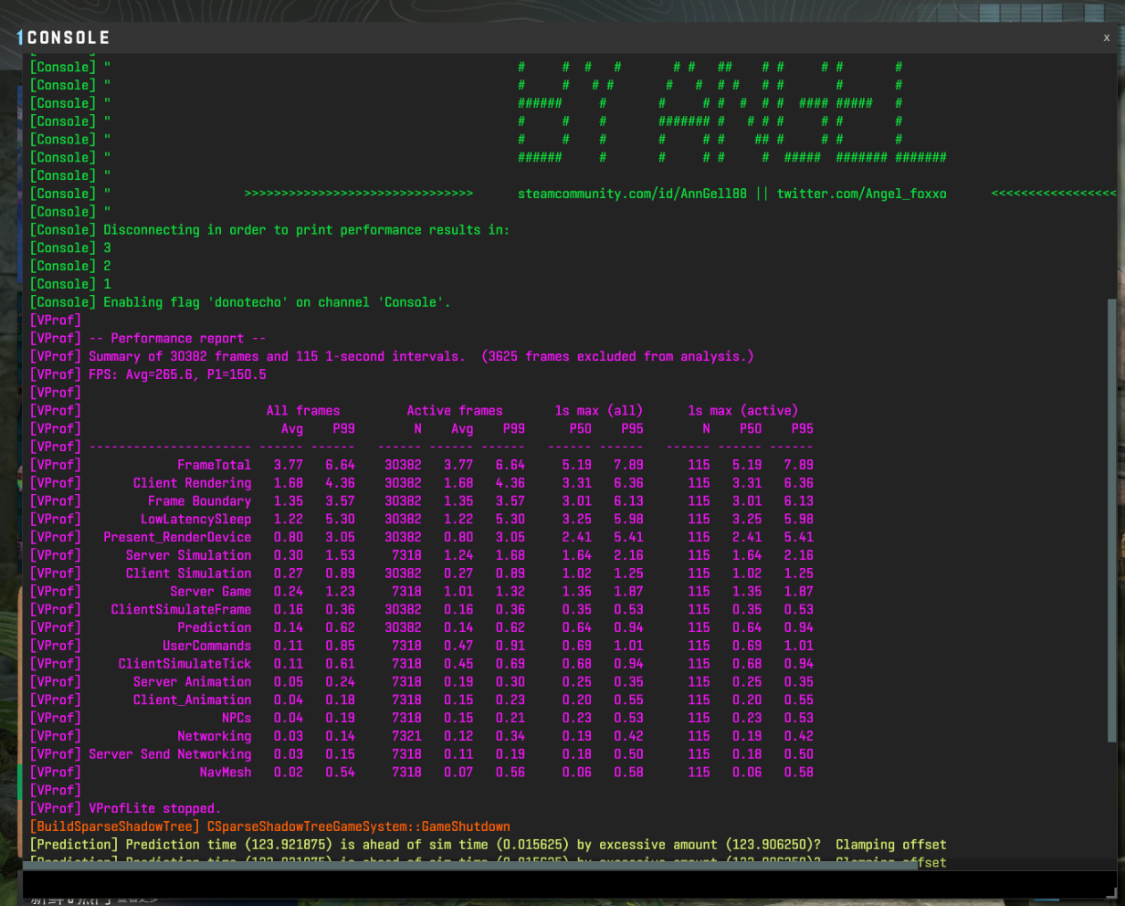Select the LowLatencySleep row label
The height and width of the screenshot is (906, 1125).
tap(196, 519)
